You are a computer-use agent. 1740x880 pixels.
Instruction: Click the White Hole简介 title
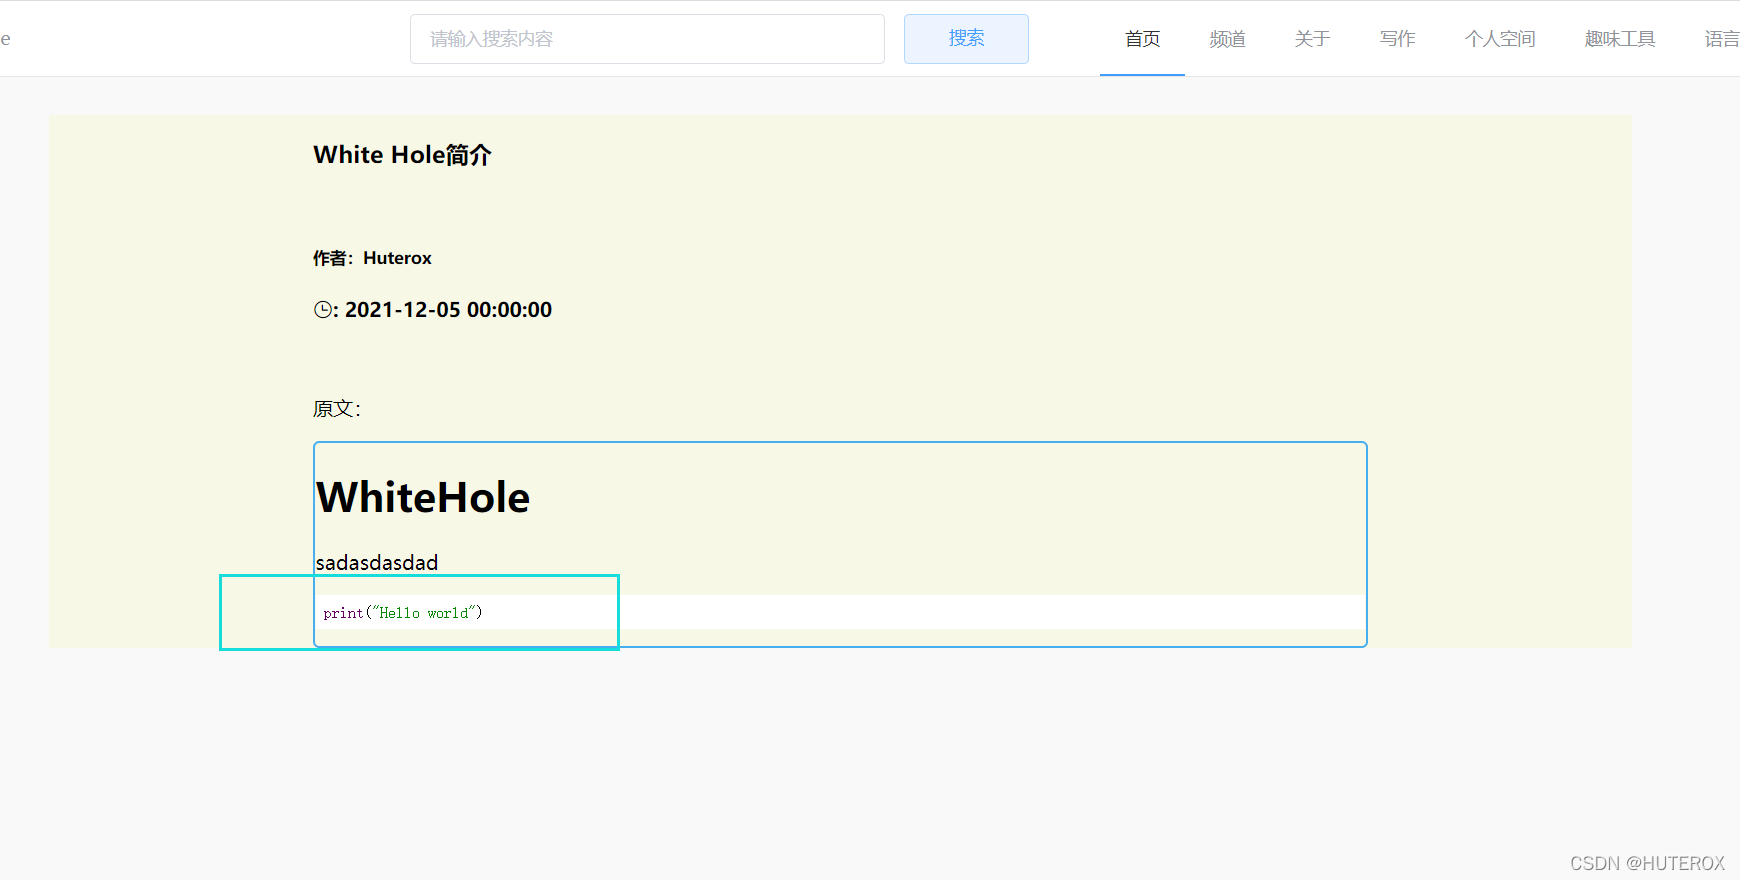(x=402, y=155)
